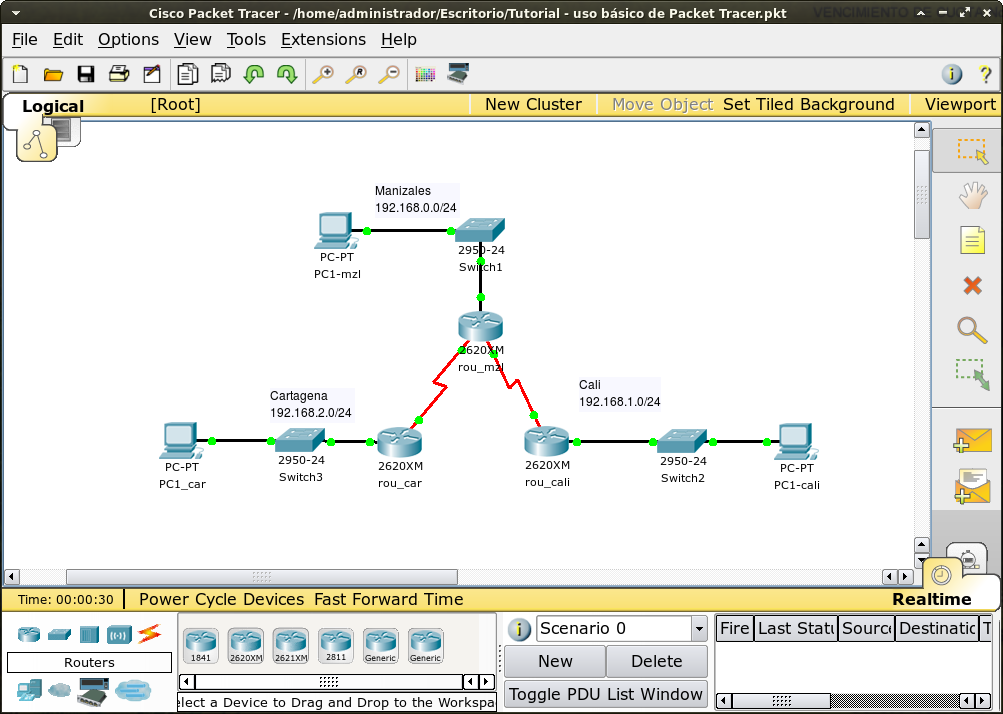Choose the Place Note tool

coord(972,241)
